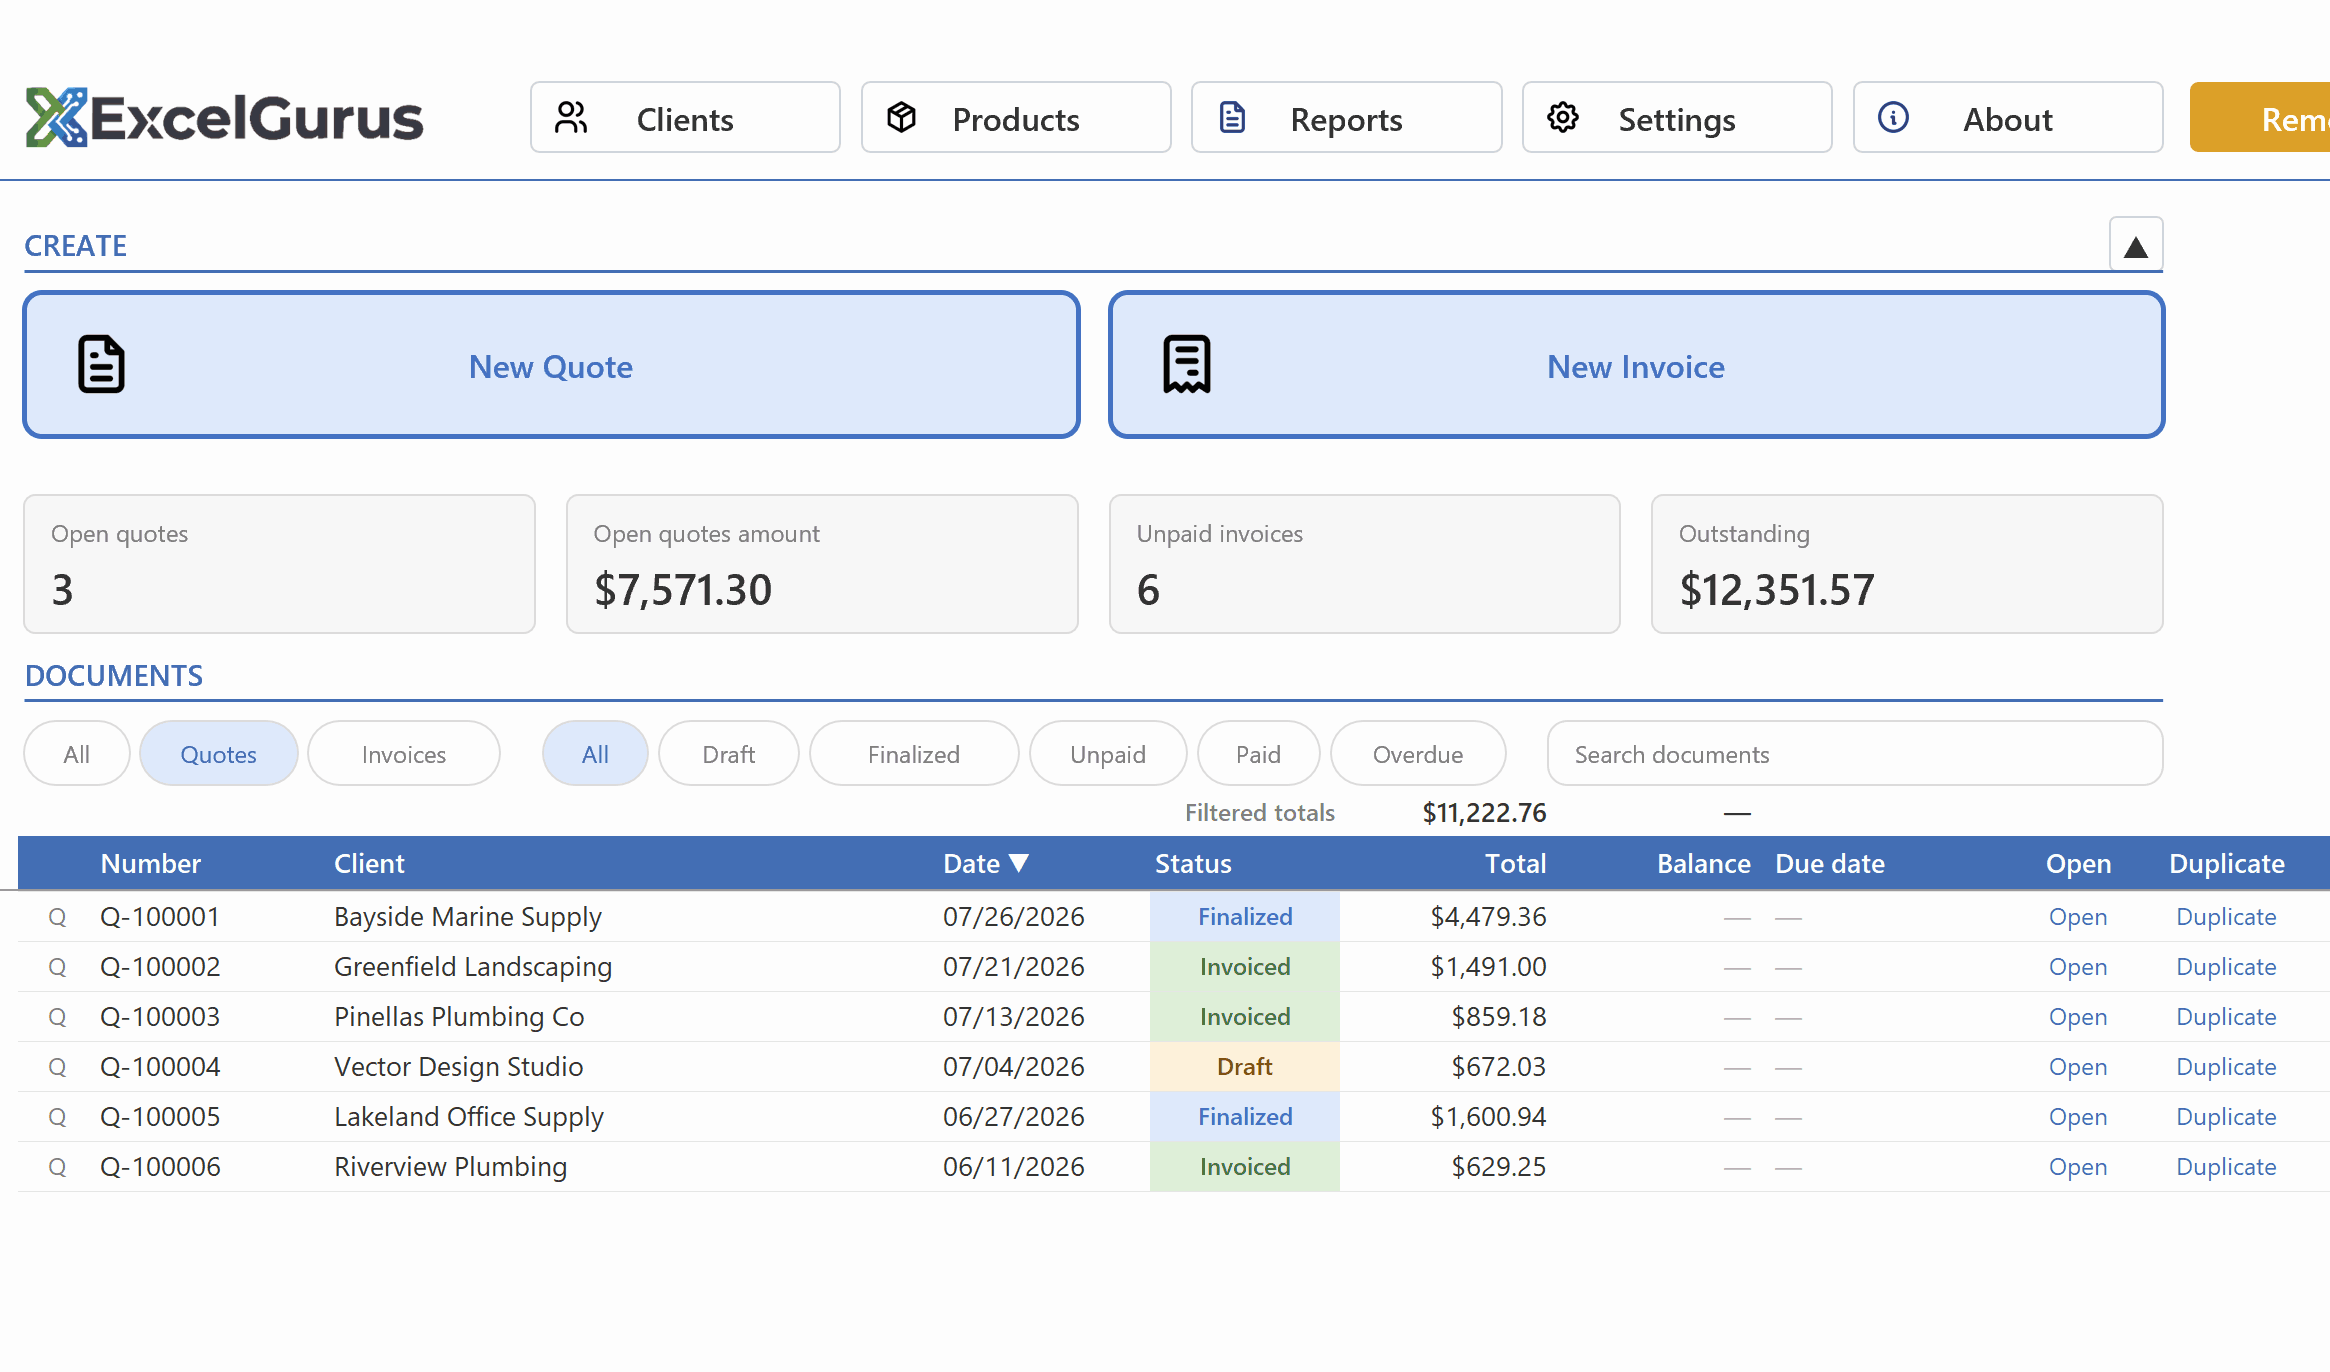
Task: Click the New Invoice receipt icon
Action: tap(1187, 365)
